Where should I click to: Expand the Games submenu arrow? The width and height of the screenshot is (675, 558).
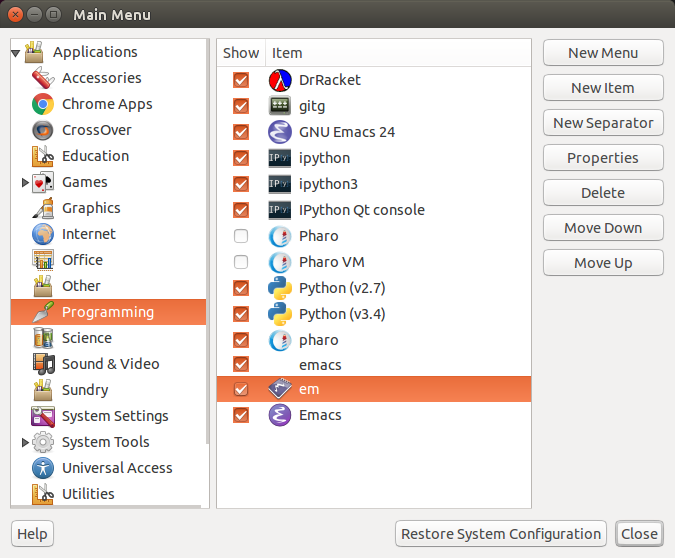(x=25, y=183)
